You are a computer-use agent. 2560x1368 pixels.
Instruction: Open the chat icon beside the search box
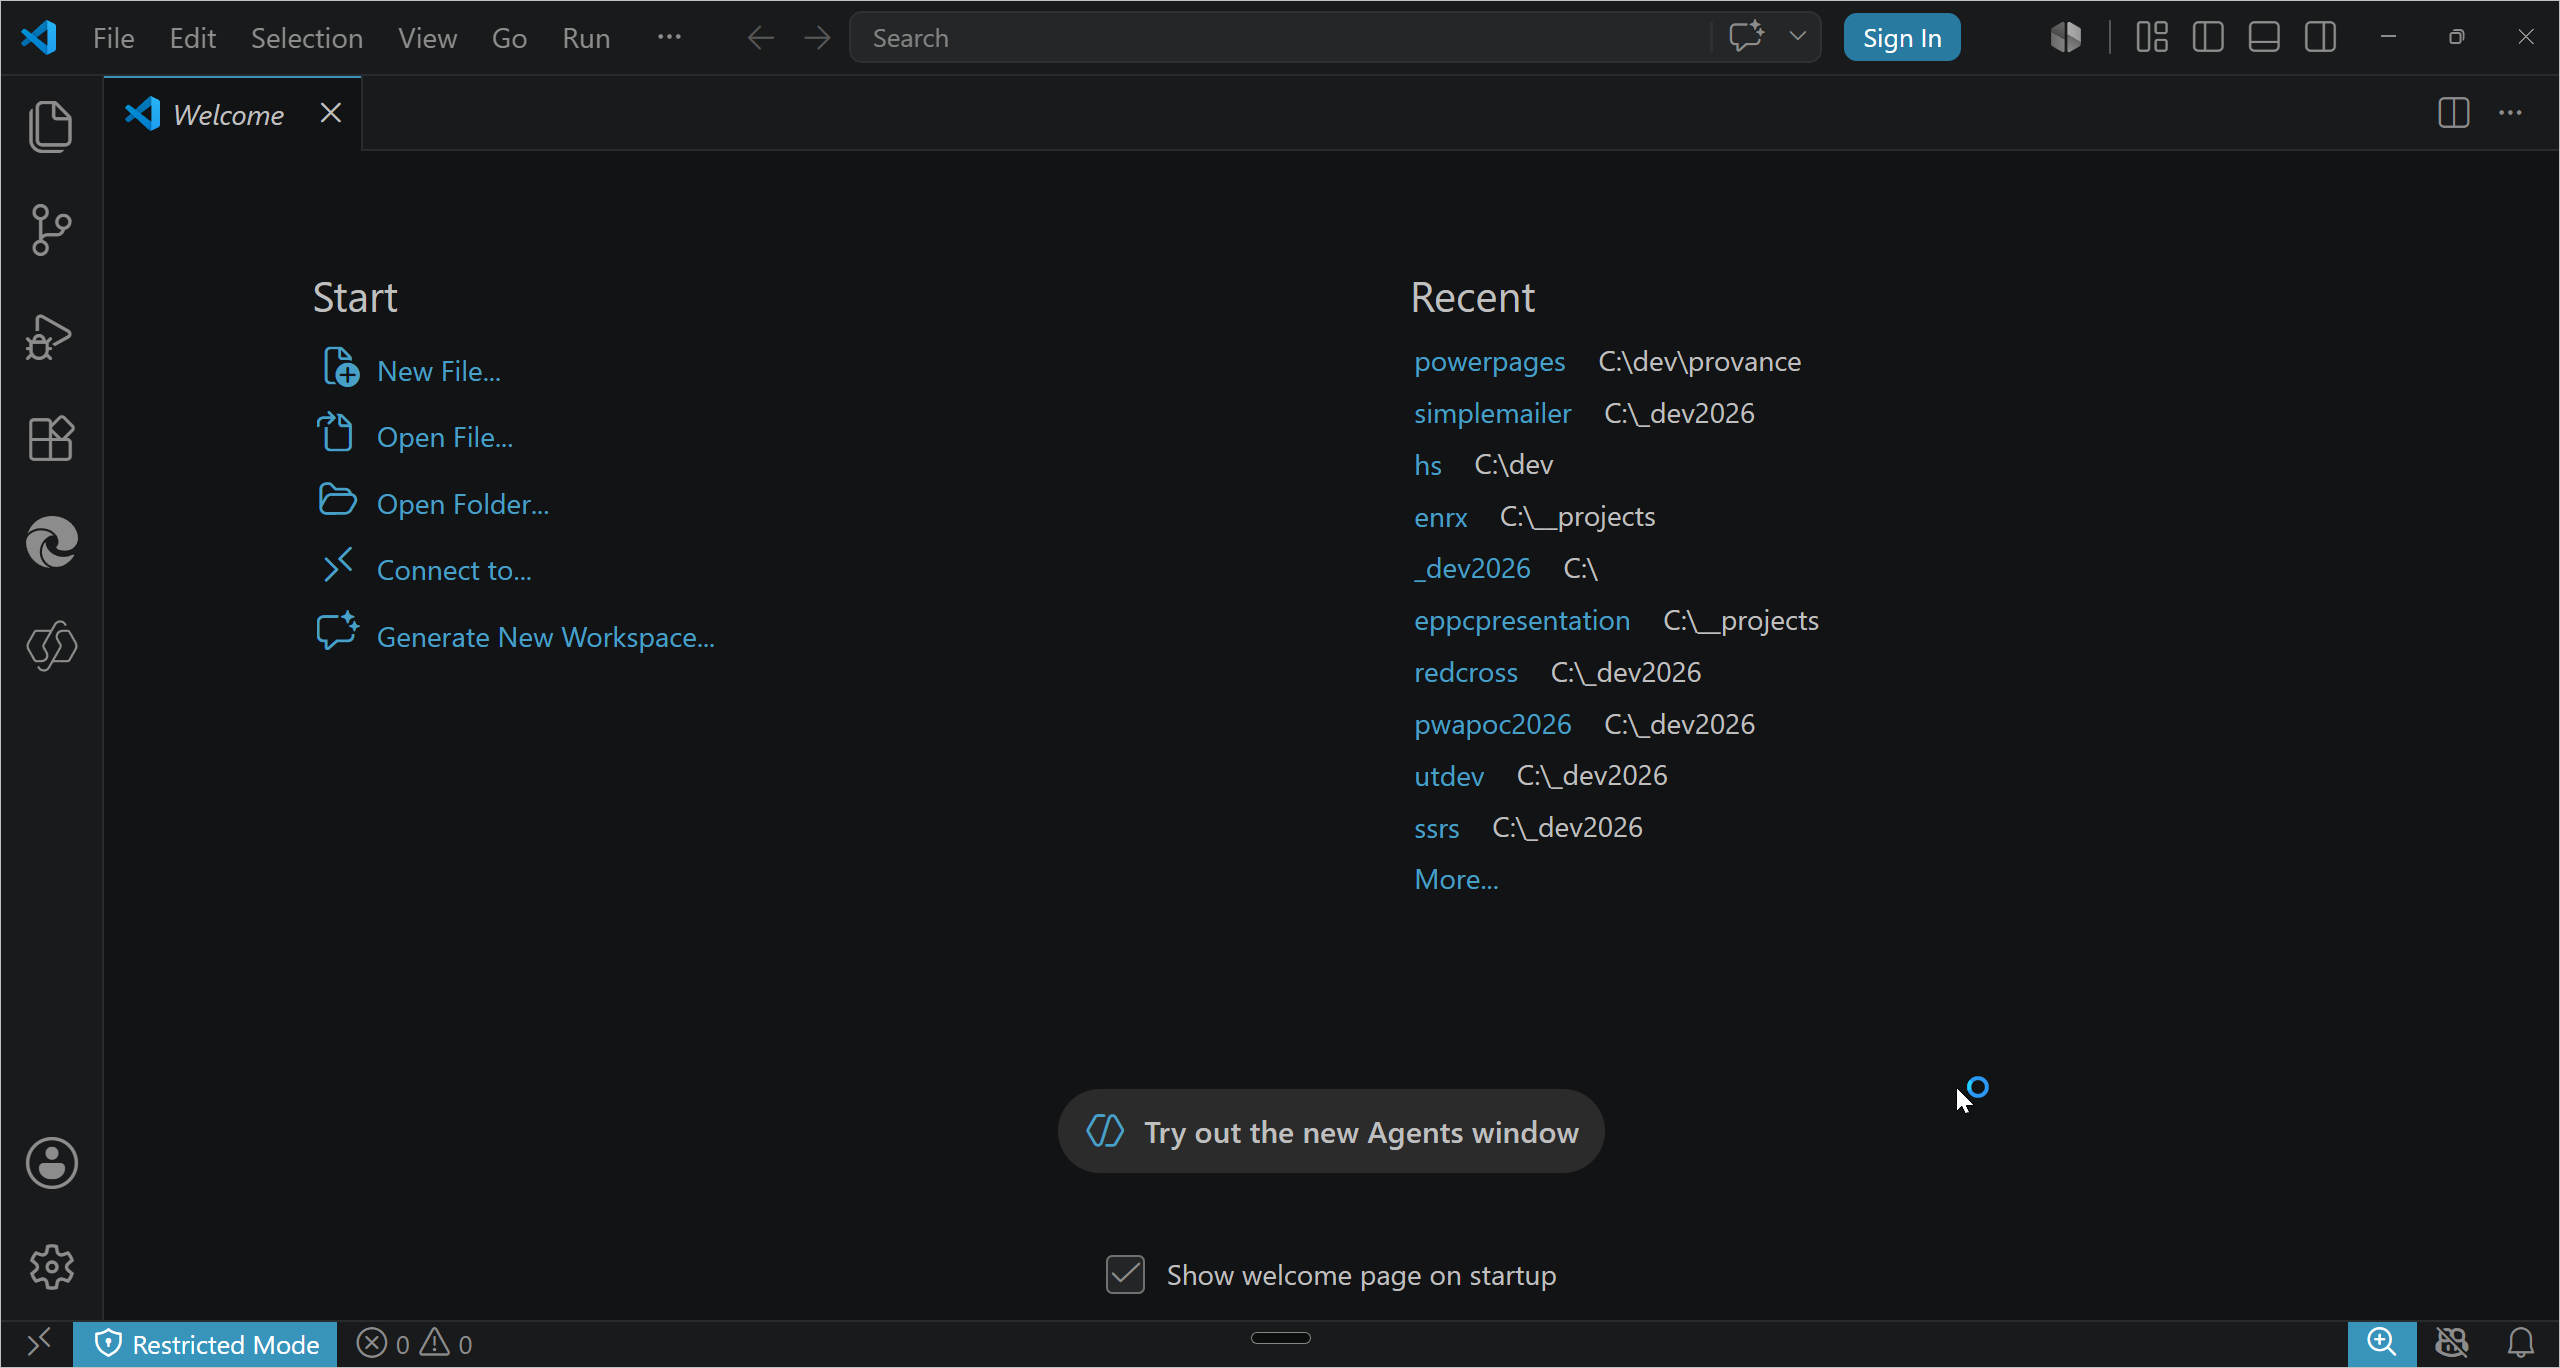(x=1747, y=37)
